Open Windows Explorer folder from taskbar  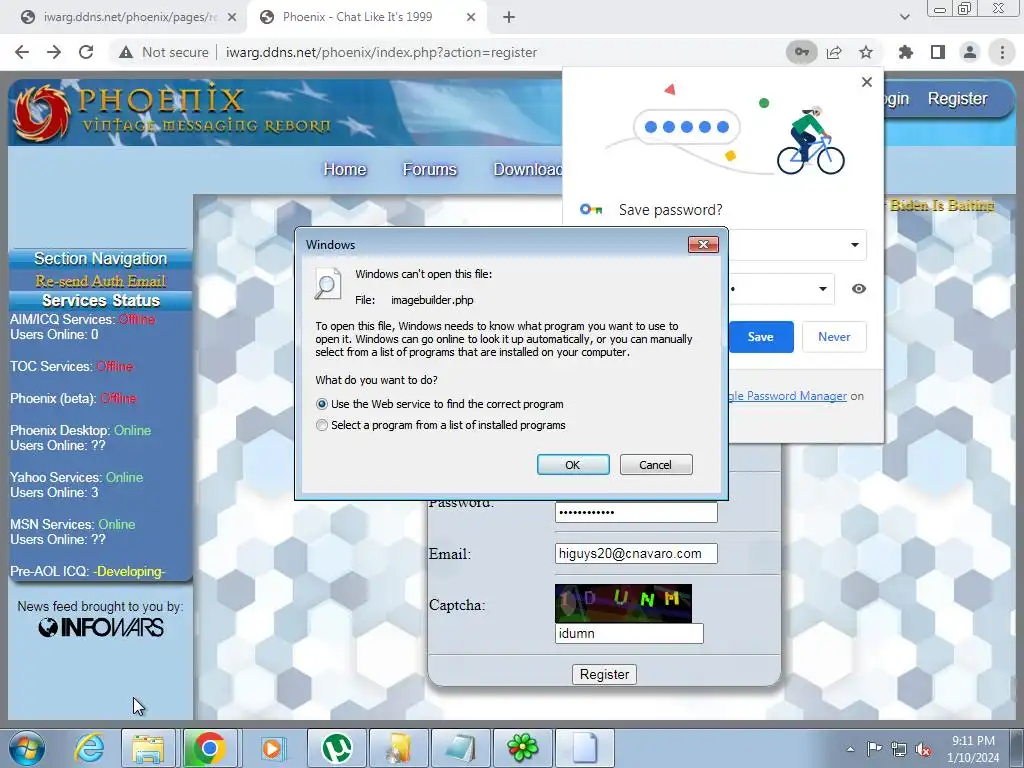coord(148,748)
